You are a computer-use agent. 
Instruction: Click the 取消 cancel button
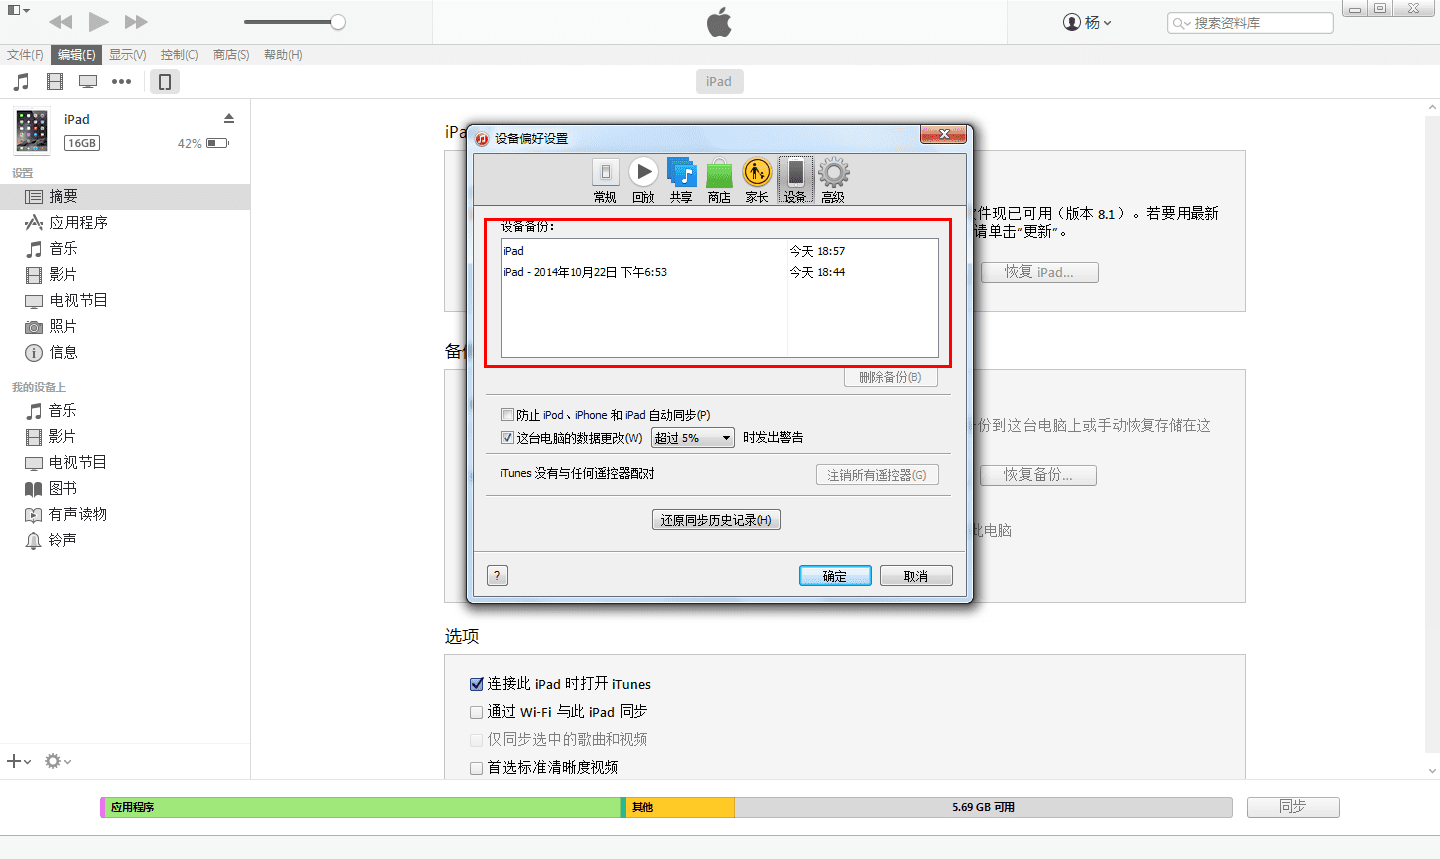coord(916,576)
